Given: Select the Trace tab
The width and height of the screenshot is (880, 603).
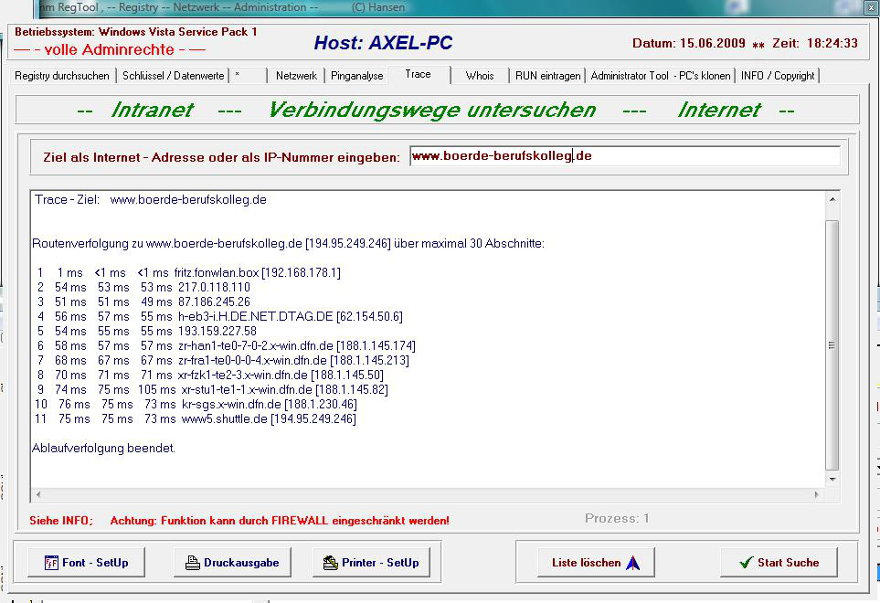Looking at the screenshot, I should point(418,75).
